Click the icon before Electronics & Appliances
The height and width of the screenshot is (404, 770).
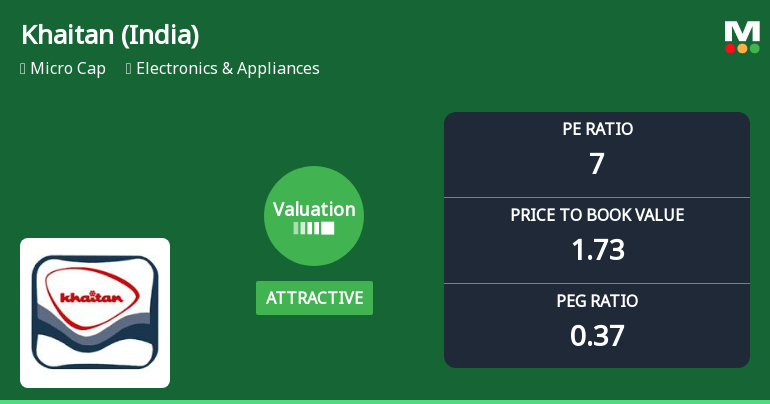point(129,69)
